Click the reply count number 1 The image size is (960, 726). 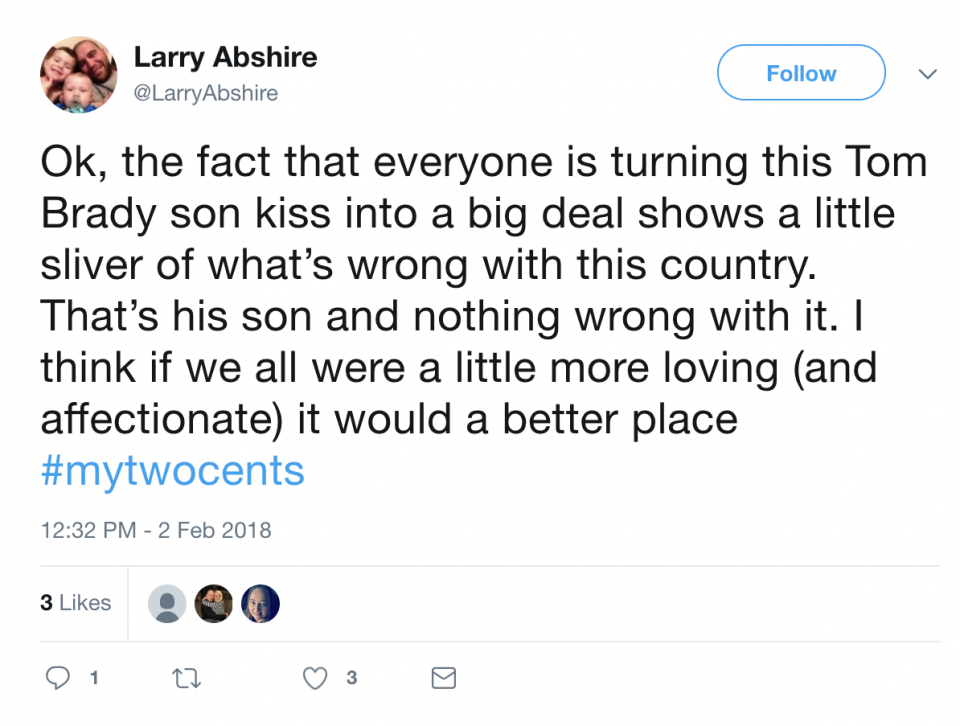point(94,679)
